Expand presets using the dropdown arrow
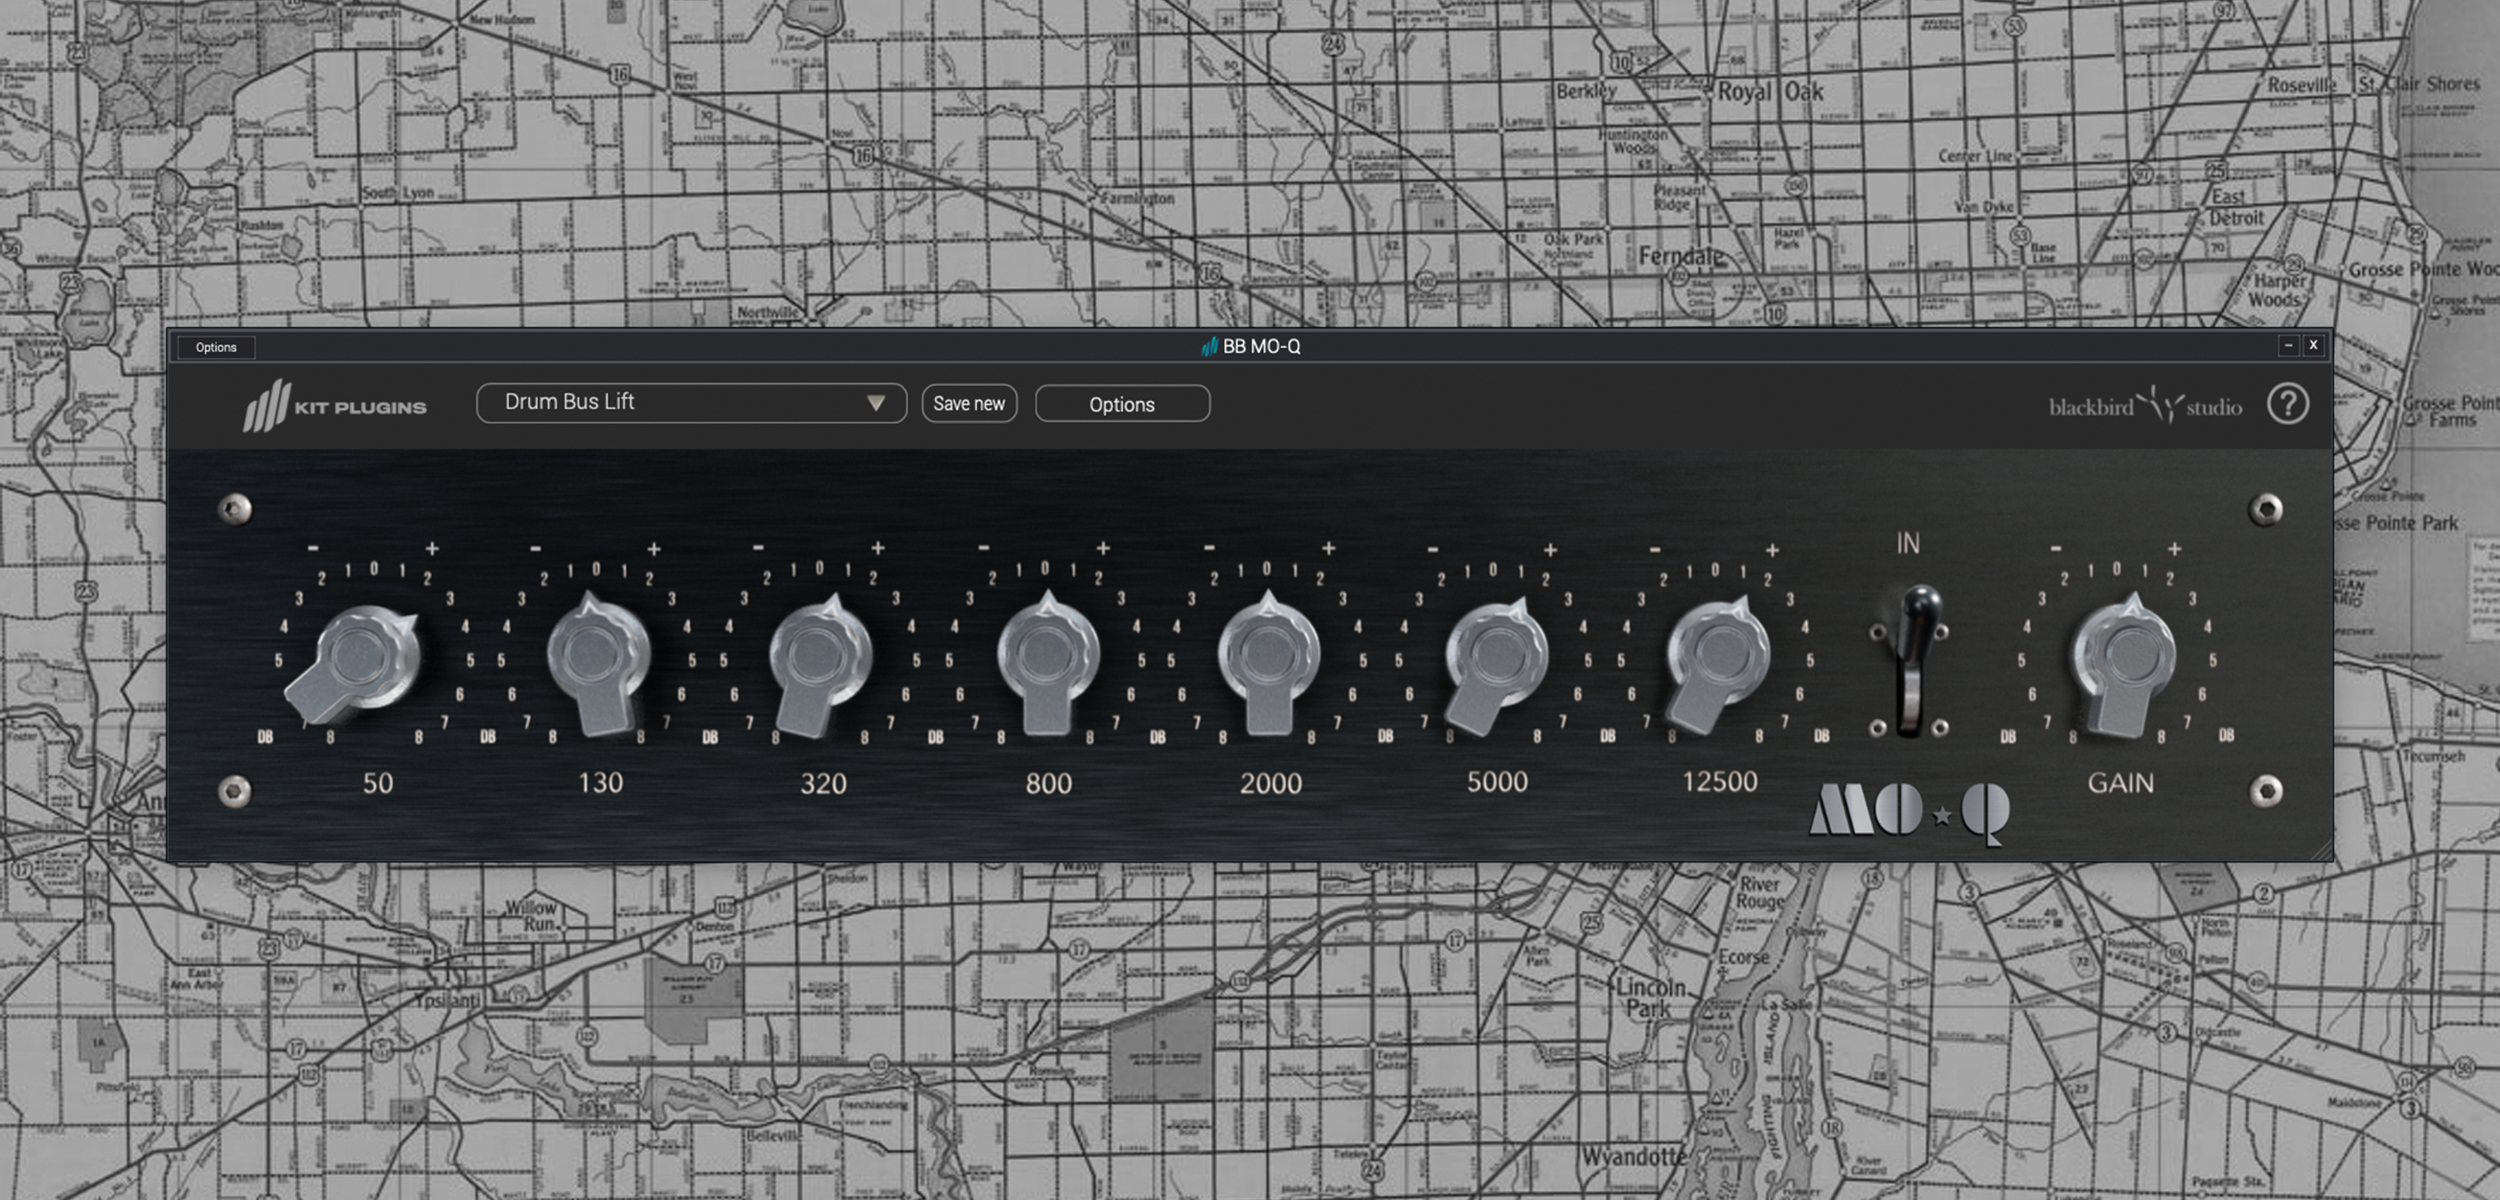Screen dimensions: 2500x1200 (x=876, y=403)
